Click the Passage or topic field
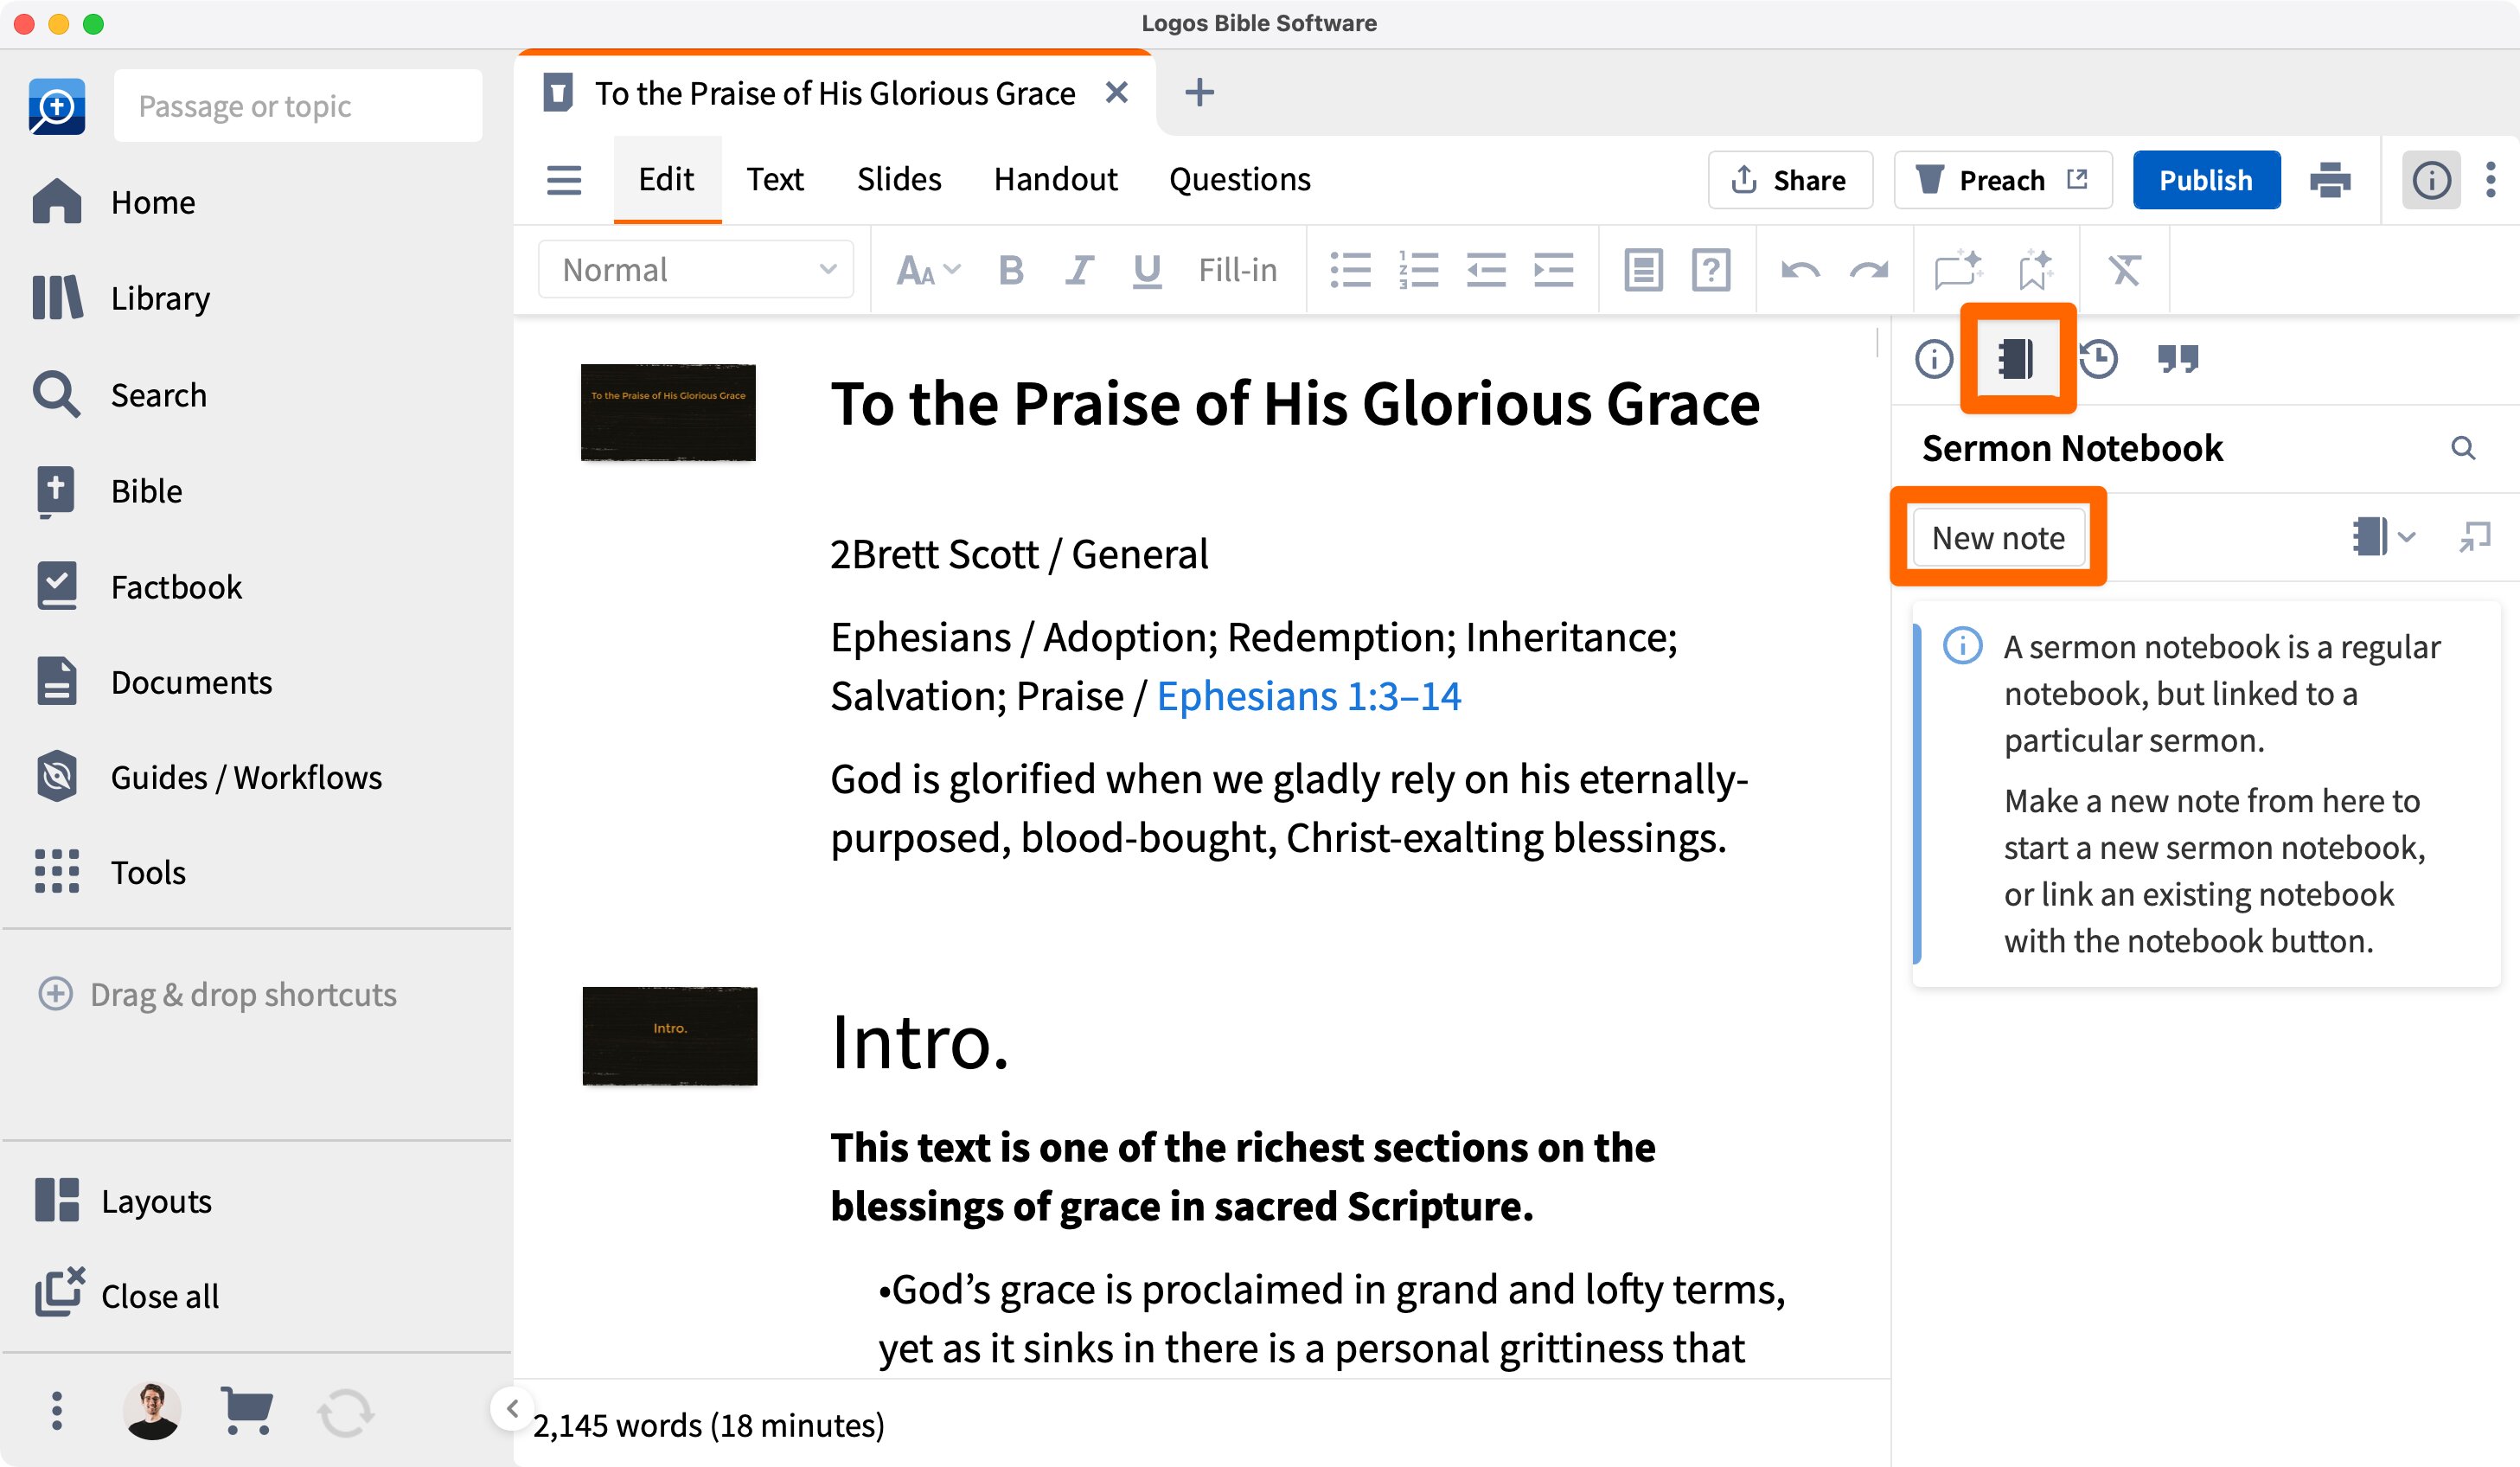Viewport: 2520px width, 1467px height. pyautogui.click(x=298, y=106)
